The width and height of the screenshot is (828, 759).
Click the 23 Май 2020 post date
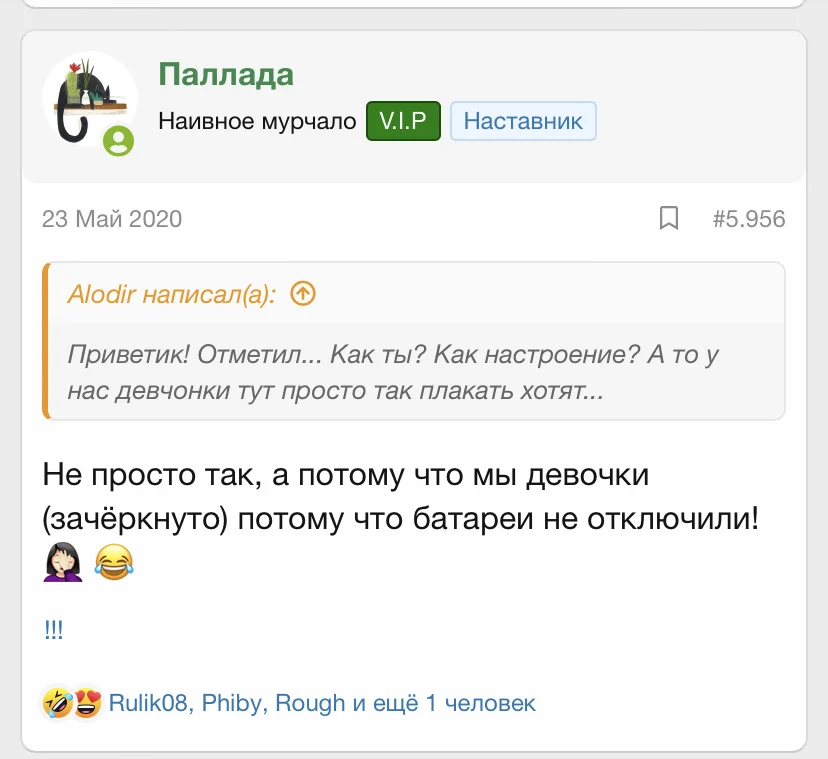[x=112, y=218]
